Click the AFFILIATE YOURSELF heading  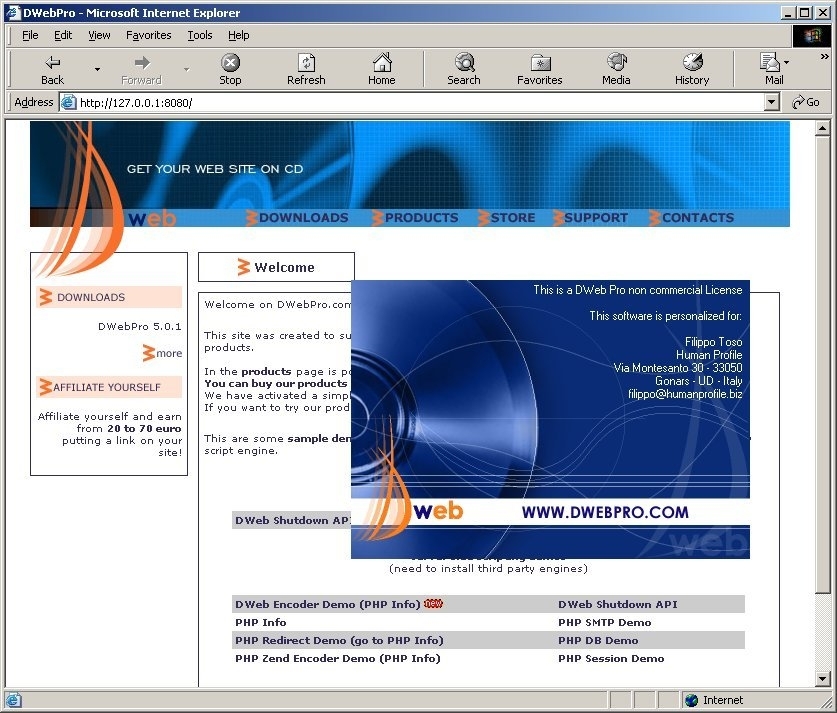pyautogui.click(x=109, y=387)
